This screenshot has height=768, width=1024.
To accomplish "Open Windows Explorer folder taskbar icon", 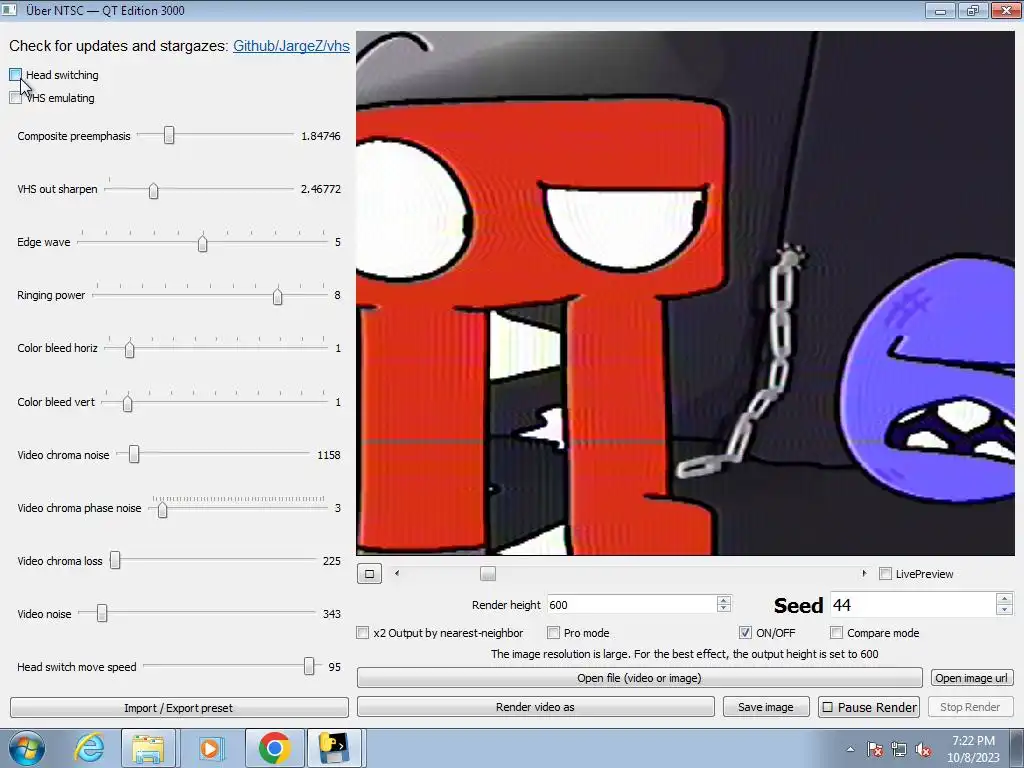I will tap(148, 748).
